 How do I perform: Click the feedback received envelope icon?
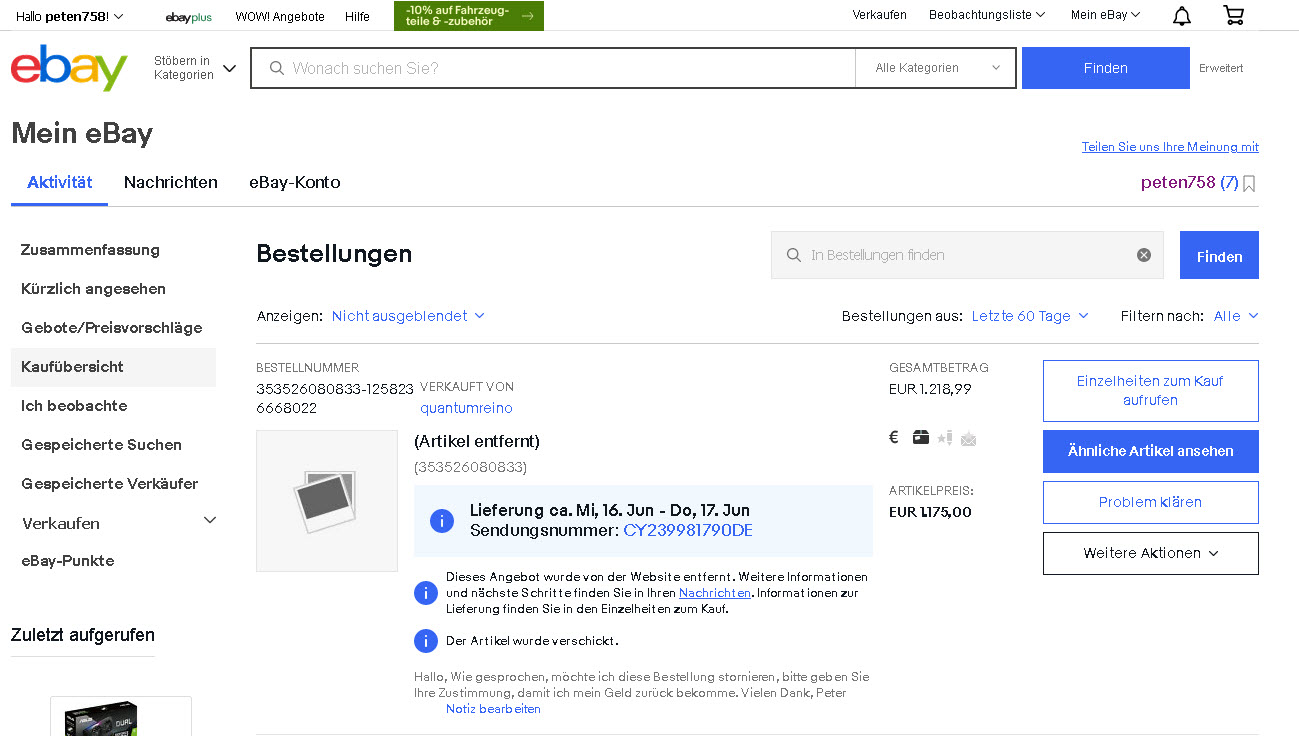pyautogui.click(x=968, y=438)
